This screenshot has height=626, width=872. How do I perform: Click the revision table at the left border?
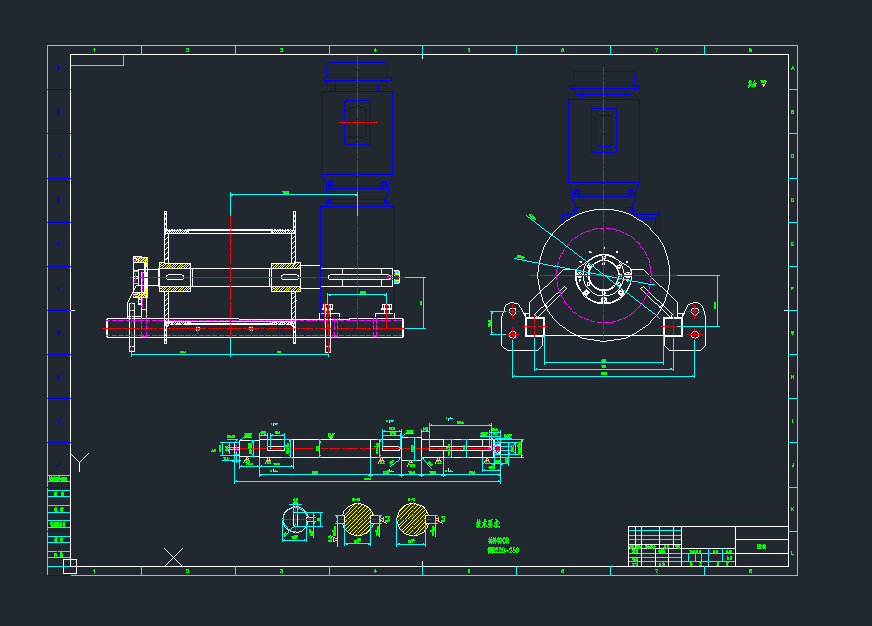tap(59, 517)
